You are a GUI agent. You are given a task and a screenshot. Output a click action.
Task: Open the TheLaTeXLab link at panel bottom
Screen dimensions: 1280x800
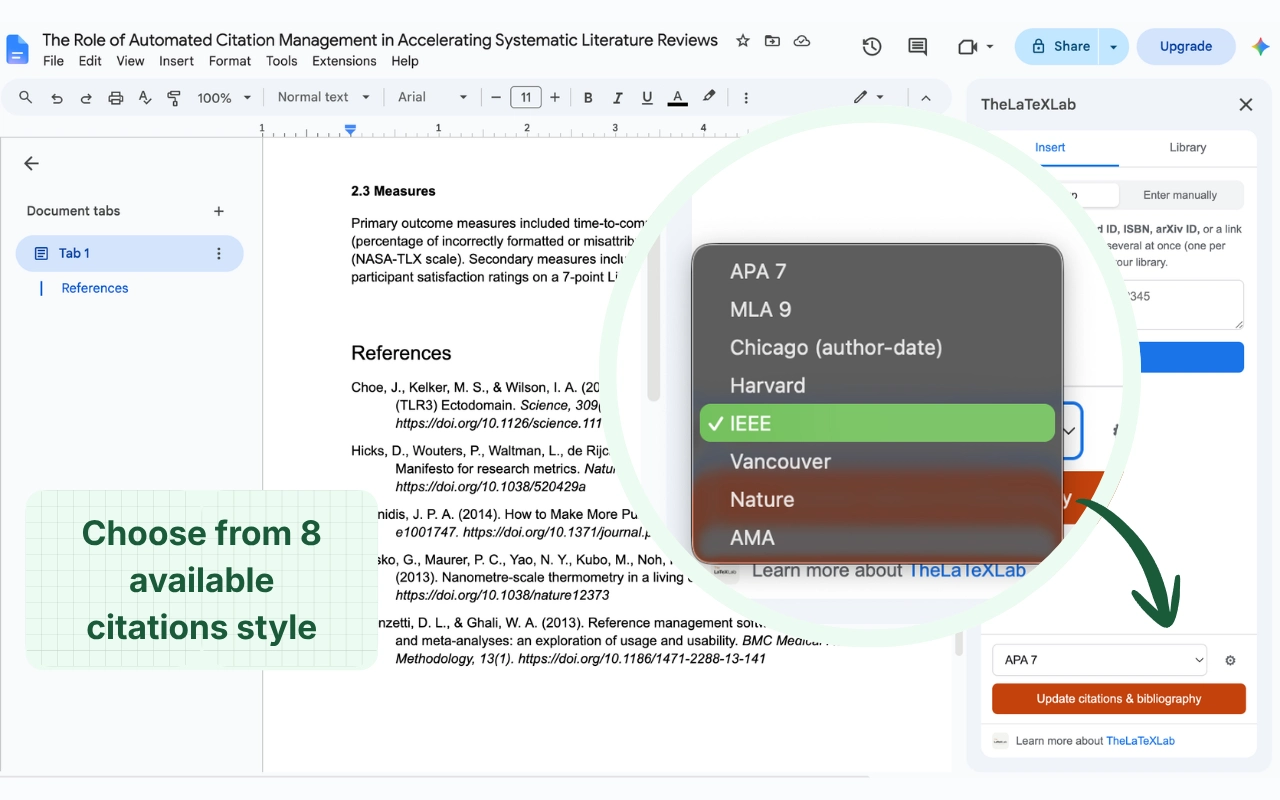point(1140,741)
